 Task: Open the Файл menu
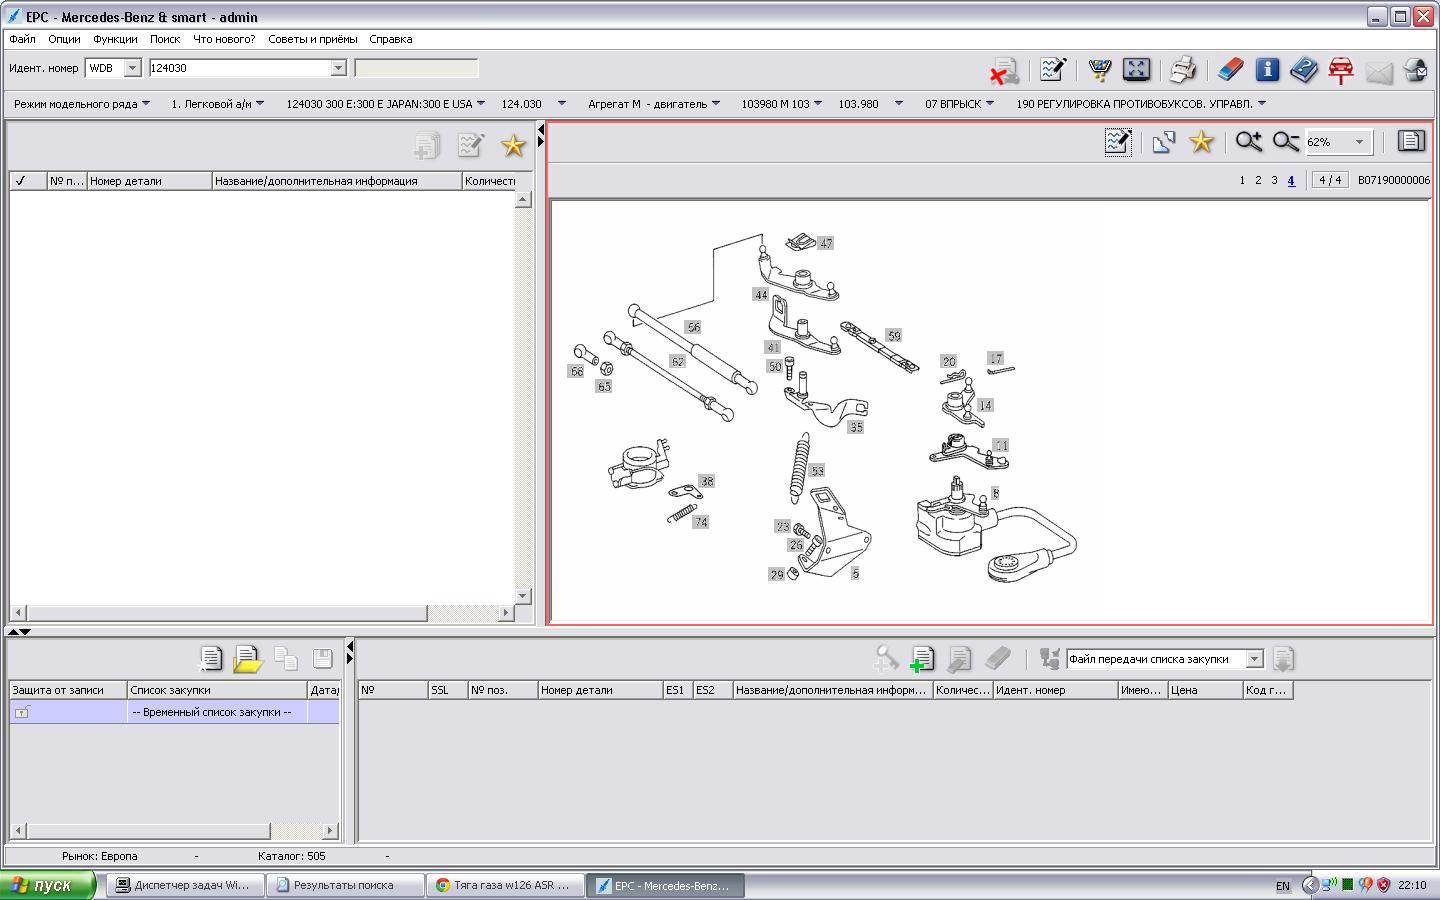[22, 39]
